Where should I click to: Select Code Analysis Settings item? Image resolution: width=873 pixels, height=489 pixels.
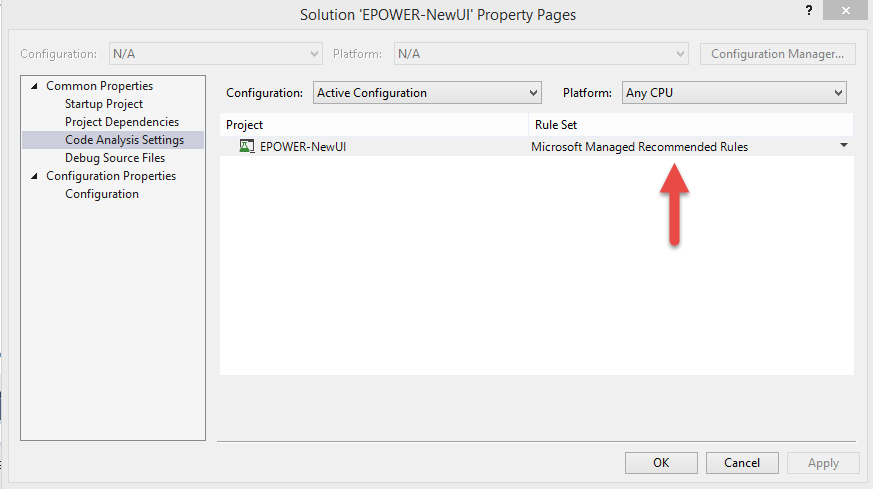(124, 140)
